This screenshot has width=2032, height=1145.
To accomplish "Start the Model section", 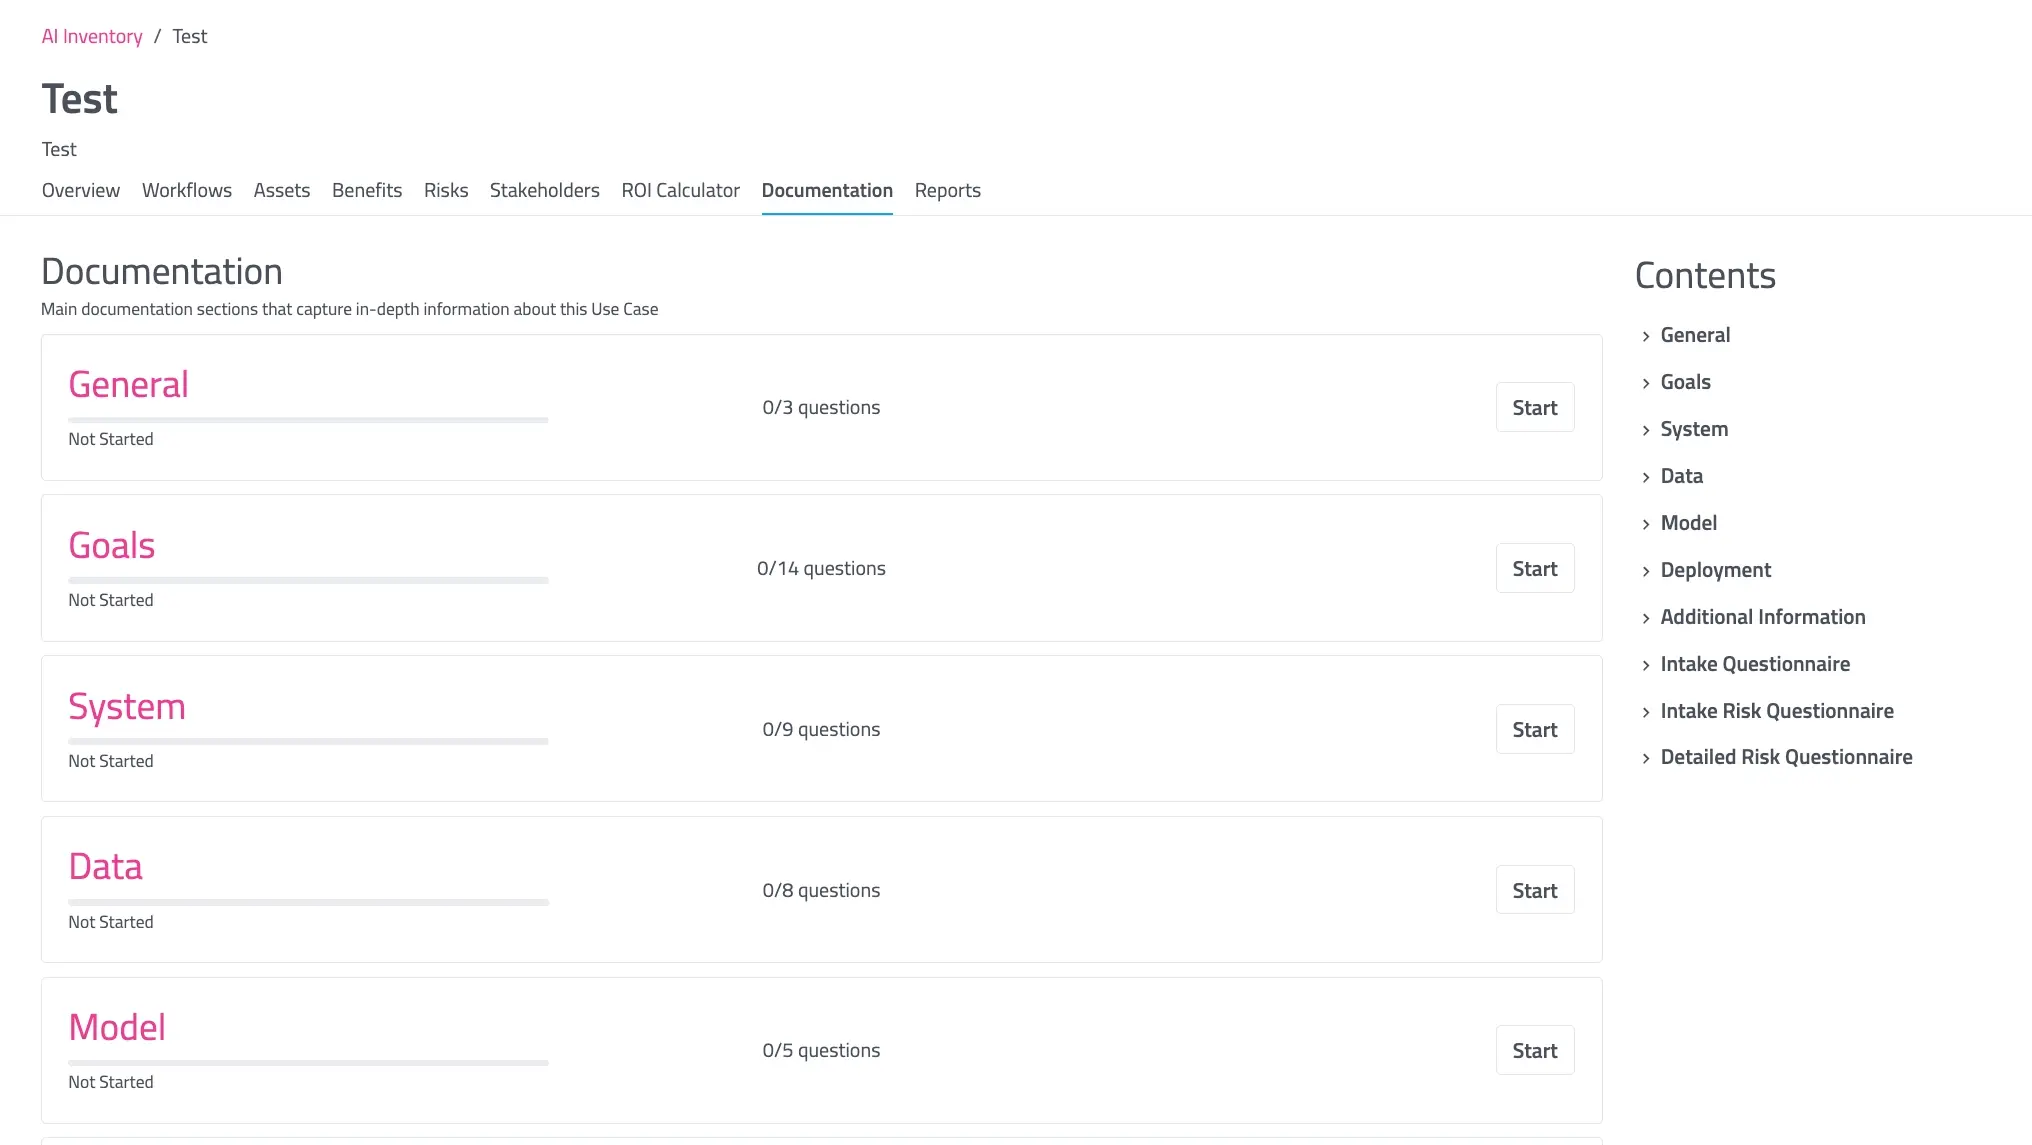I will 1535,1050.
